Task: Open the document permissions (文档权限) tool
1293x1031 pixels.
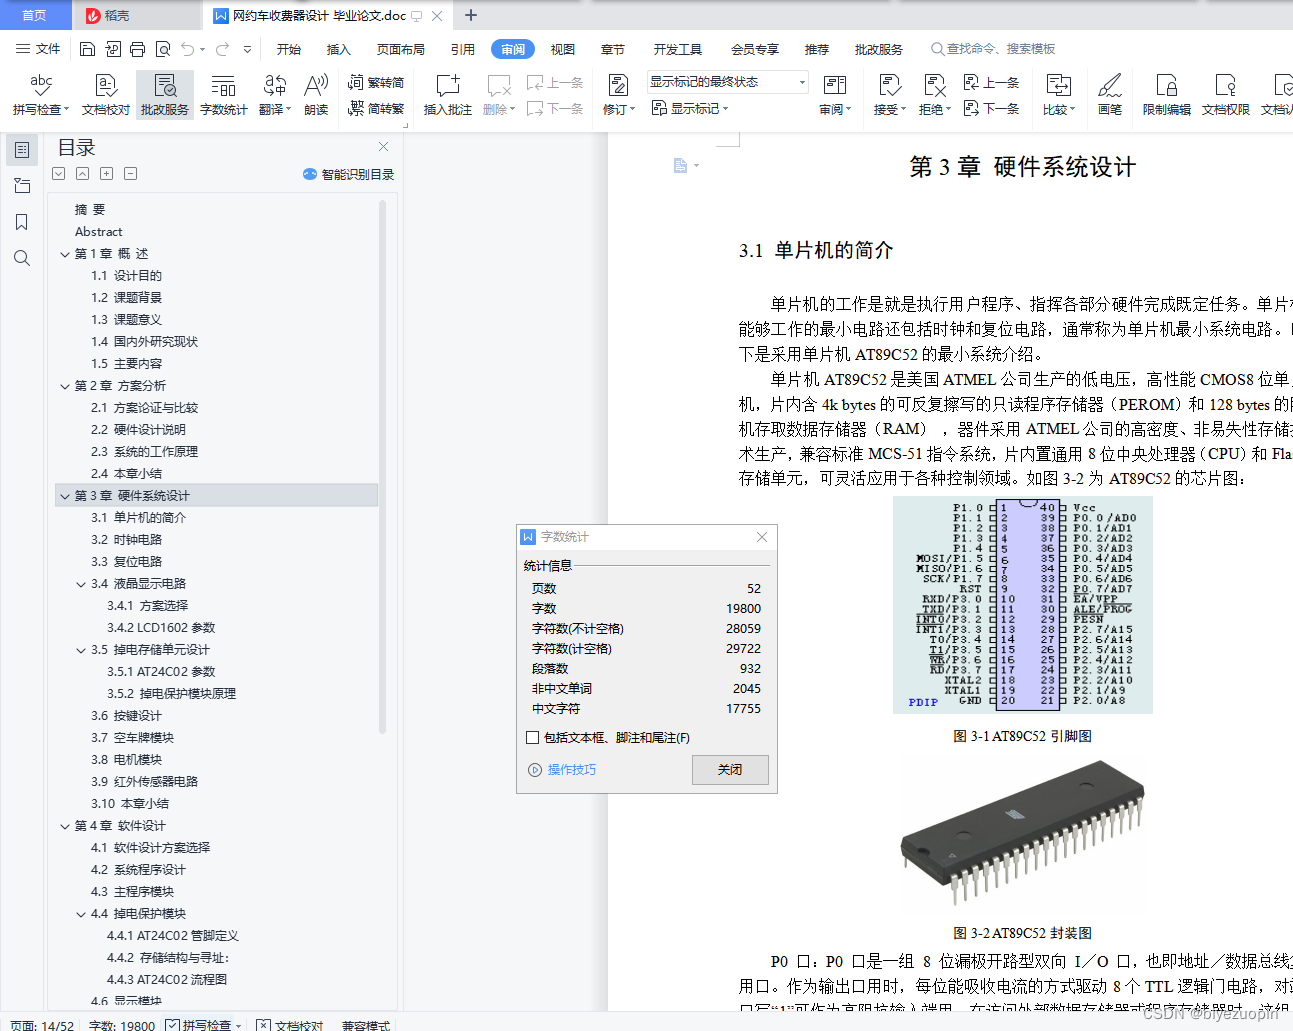Action: (1226, 95)
